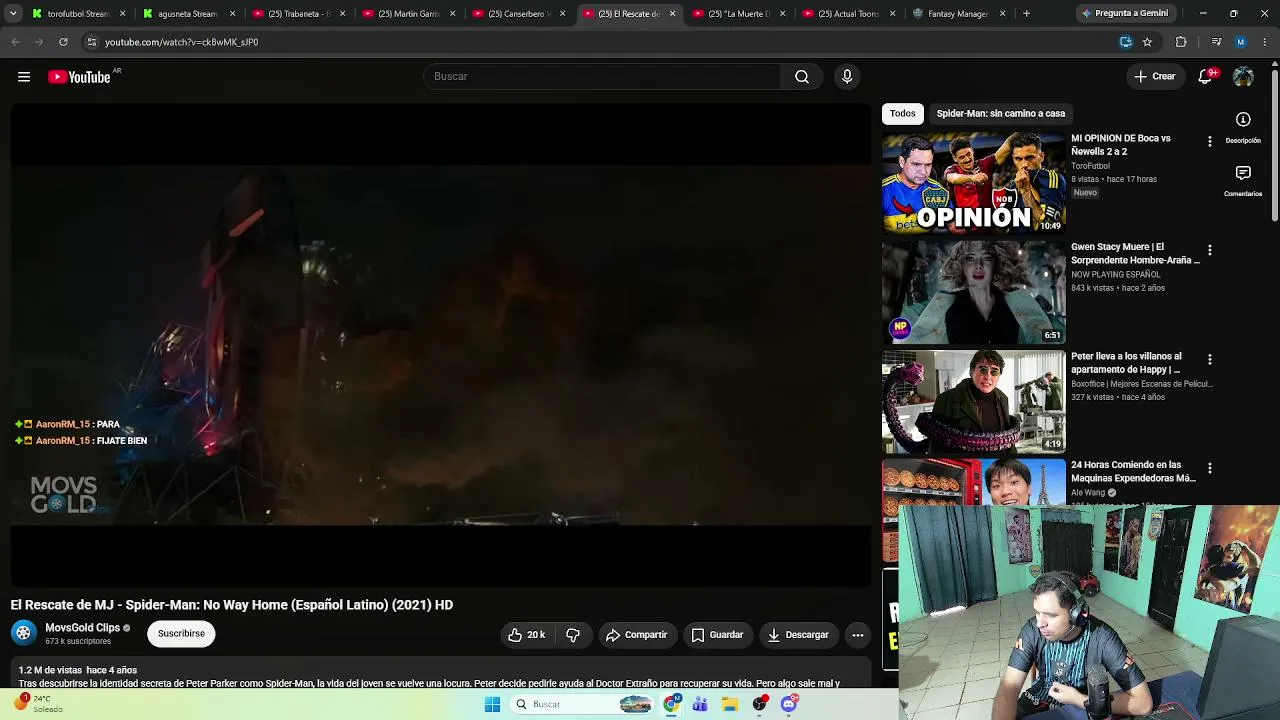This screenshot has width=1280, height=720.
Task: Switch to the Canserbero tab
Action: coord(520,14)
